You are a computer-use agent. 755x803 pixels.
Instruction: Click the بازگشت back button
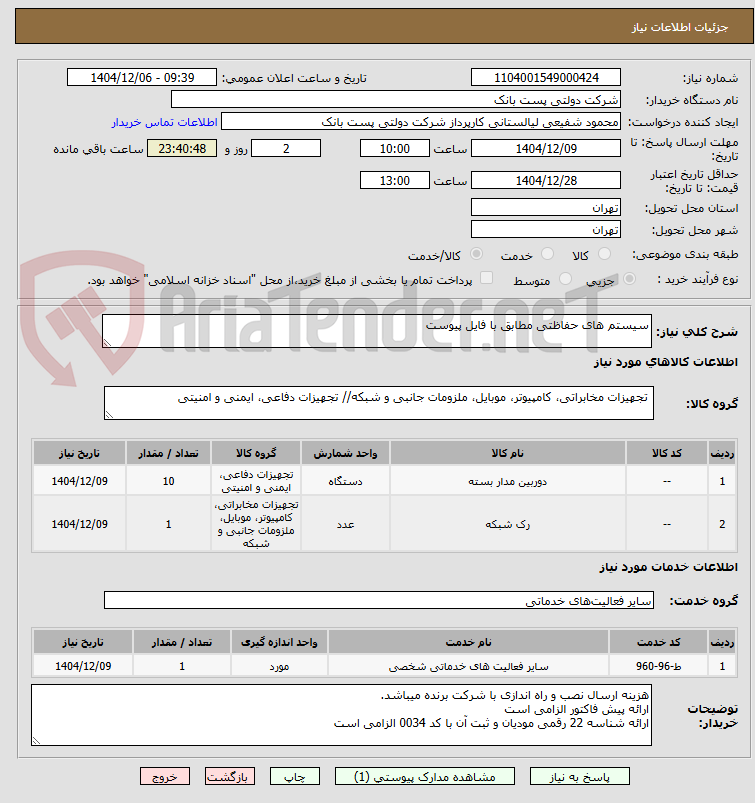click(x=229, y=777)
